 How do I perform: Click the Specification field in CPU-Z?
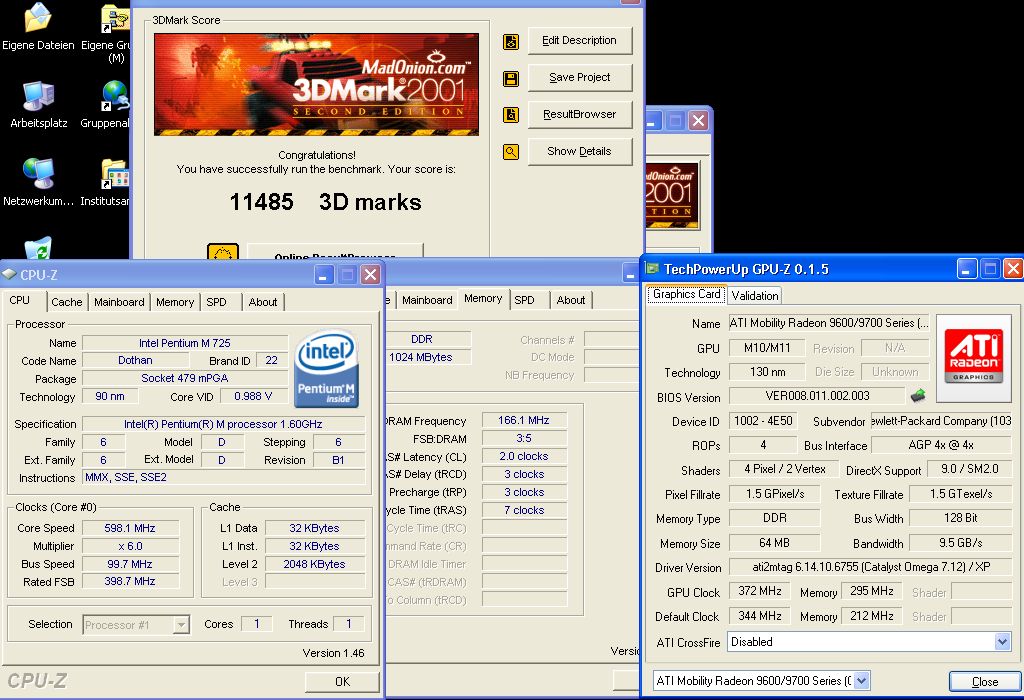[223, 424]
